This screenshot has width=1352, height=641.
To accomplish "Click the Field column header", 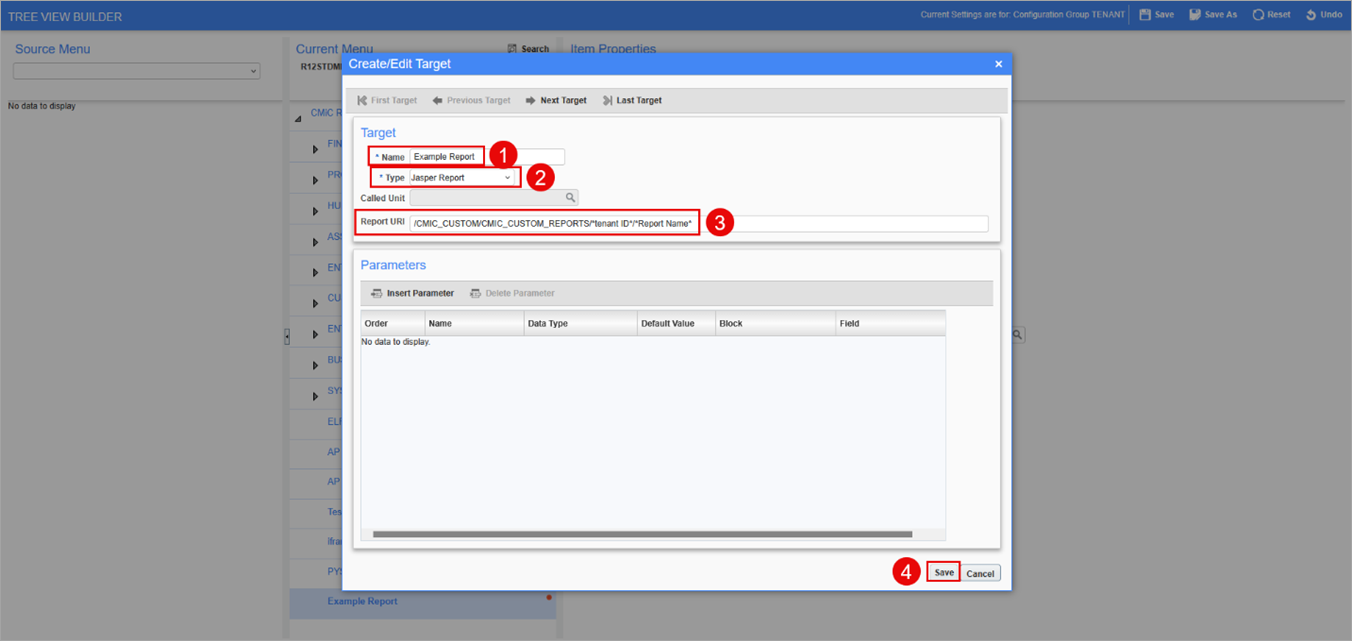I will pyautogui.click(x=891, y=324).
